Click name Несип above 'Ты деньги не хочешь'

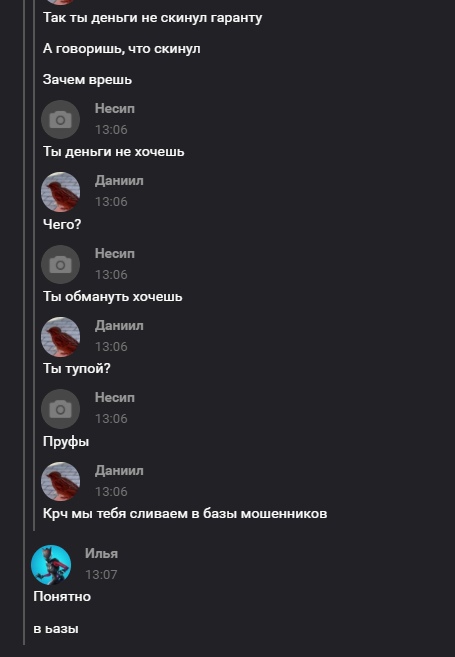pyautogui.click(x=115, y=109)
